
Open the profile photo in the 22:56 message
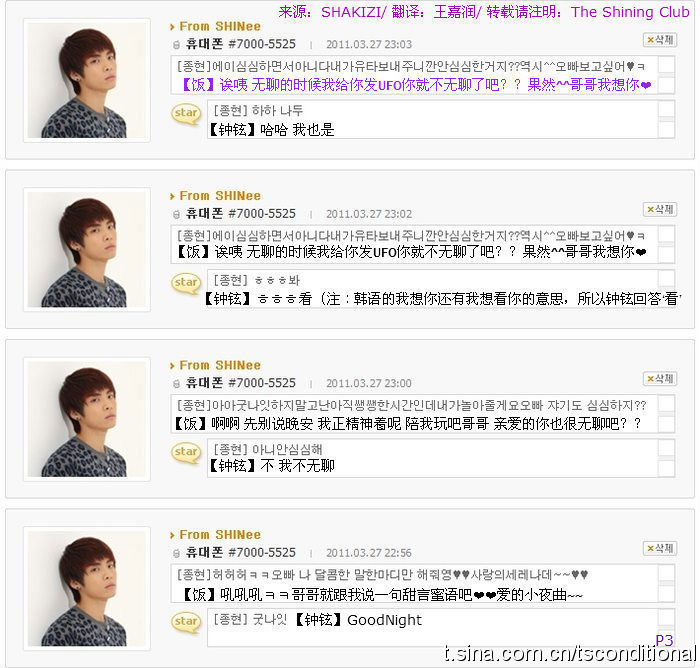[87, 589]
